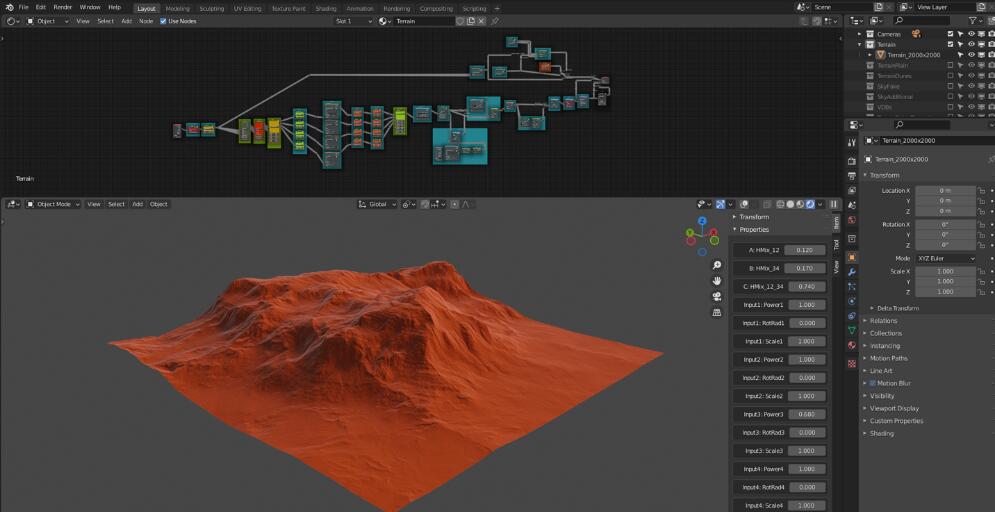Click the viewport pan hand icon

click(x=716, y=280)
